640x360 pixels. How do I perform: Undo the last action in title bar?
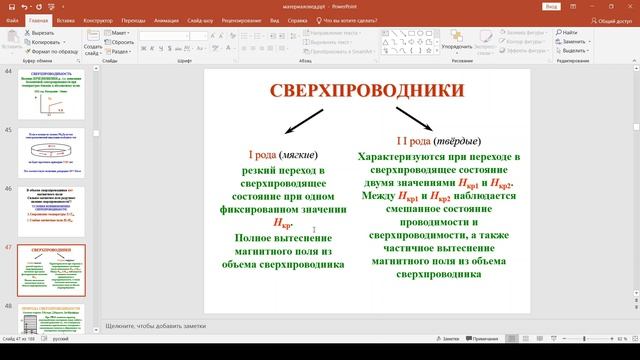(24, 7)
